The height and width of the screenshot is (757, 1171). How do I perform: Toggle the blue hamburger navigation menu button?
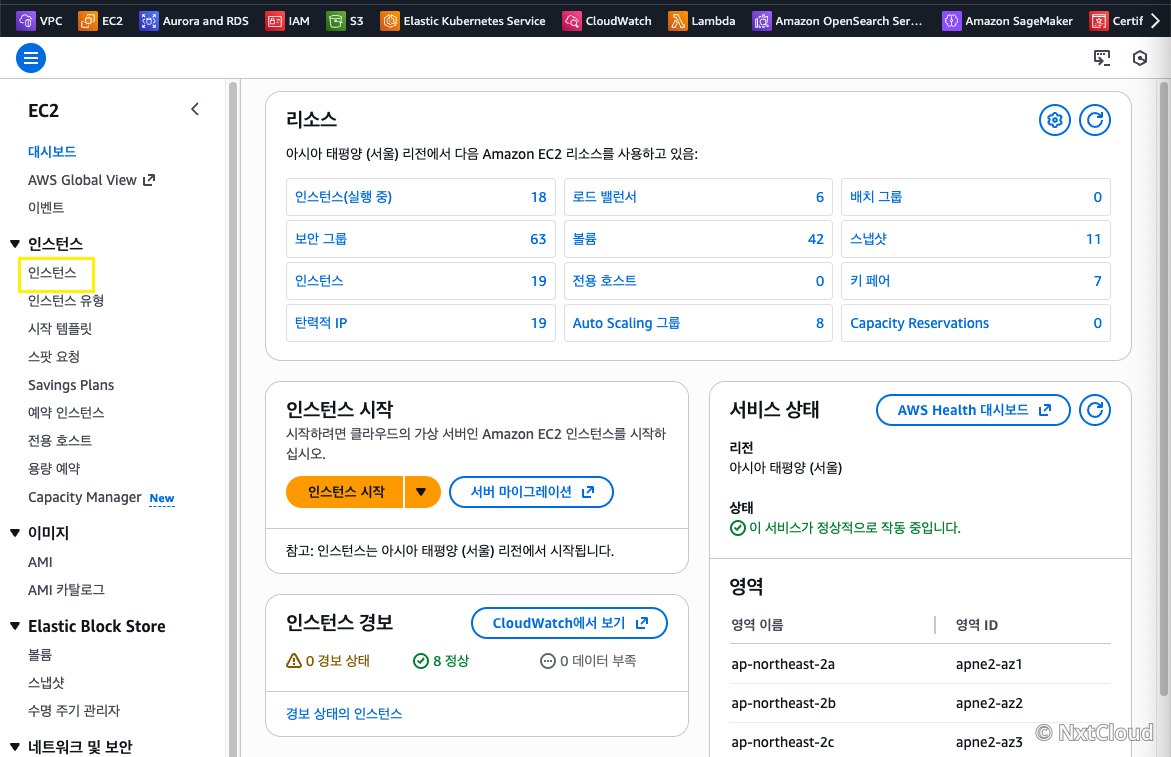[31, 57]
